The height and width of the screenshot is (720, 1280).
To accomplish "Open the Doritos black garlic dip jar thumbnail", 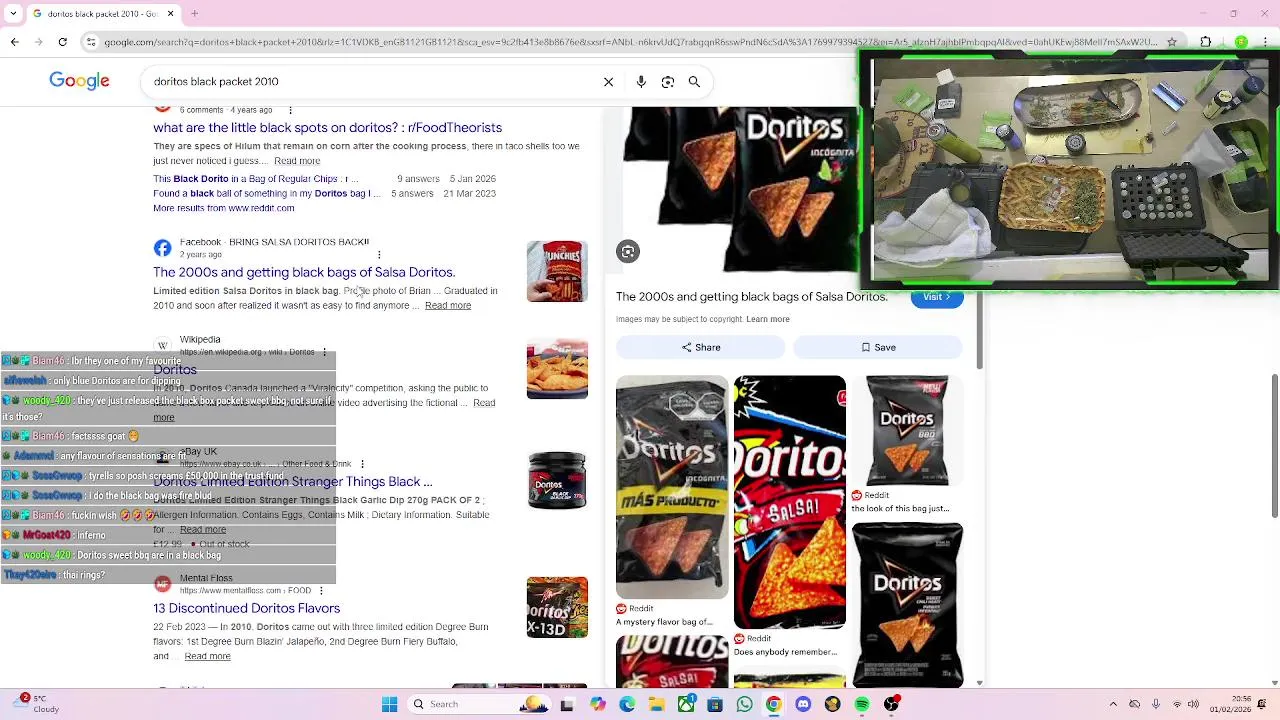I will [x=557, y=480].
